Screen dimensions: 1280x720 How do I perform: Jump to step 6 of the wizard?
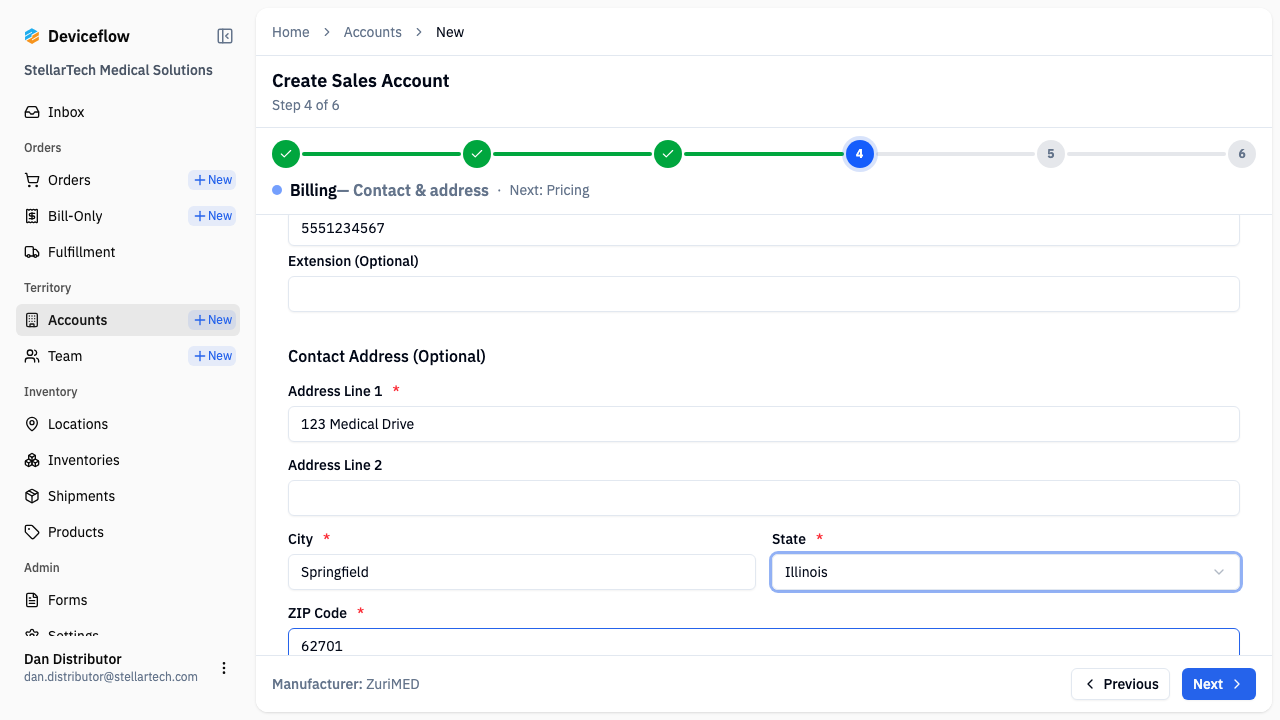[x=1242, y=154]
